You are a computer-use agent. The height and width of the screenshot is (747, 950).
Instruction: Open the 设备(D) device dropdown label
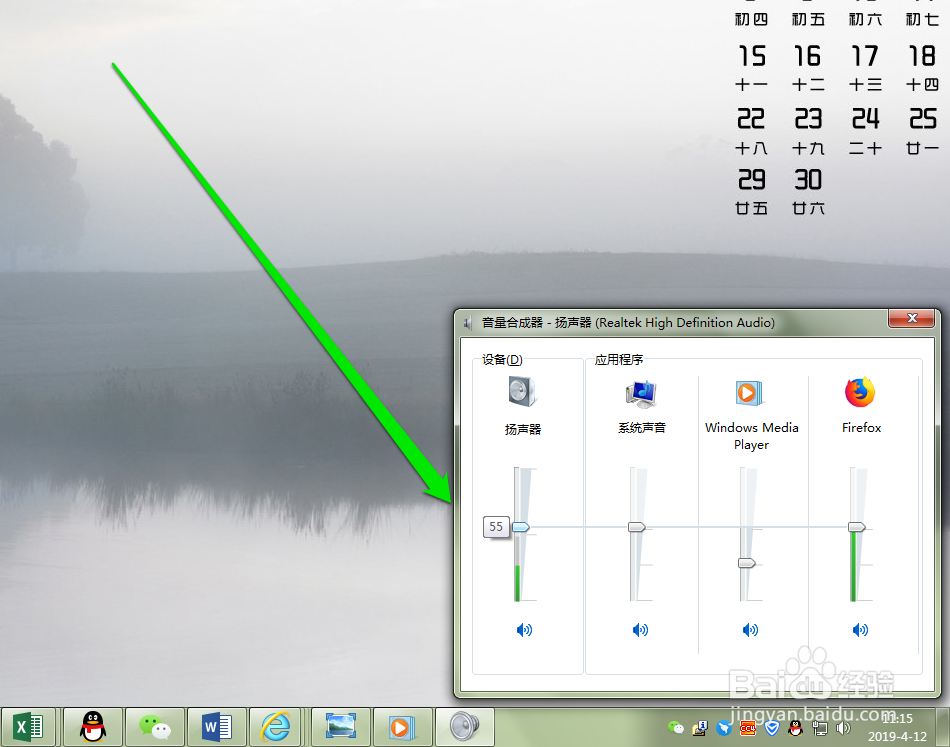[x=502, y=360]
